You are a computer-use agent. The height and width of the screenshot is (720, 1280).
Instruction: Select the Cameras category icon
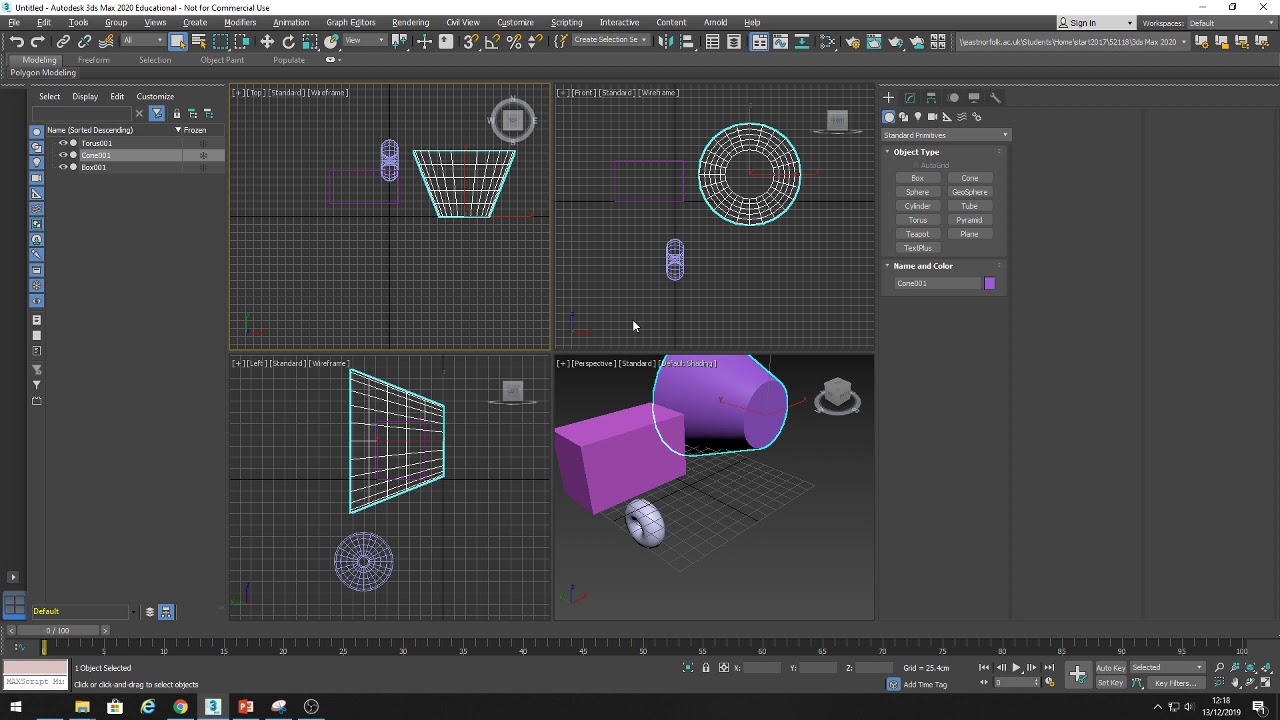[932, 116]
